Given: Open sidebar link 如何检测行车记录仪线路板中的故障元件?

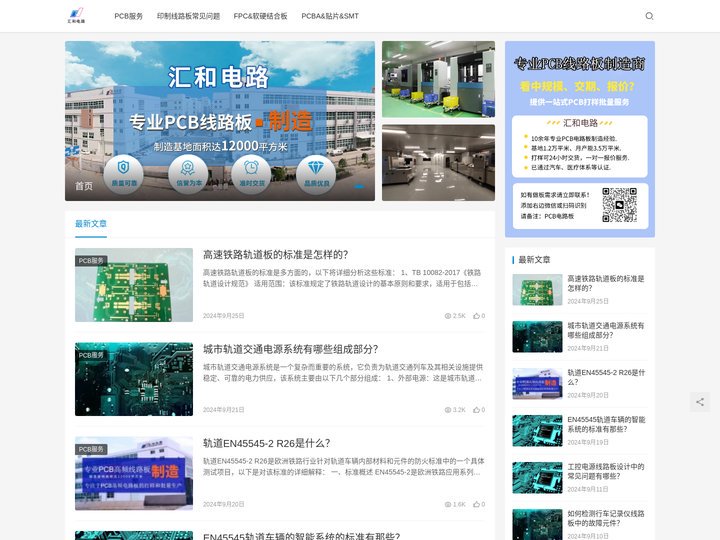Looking at the screenshot, I should (x=606, y=518).
